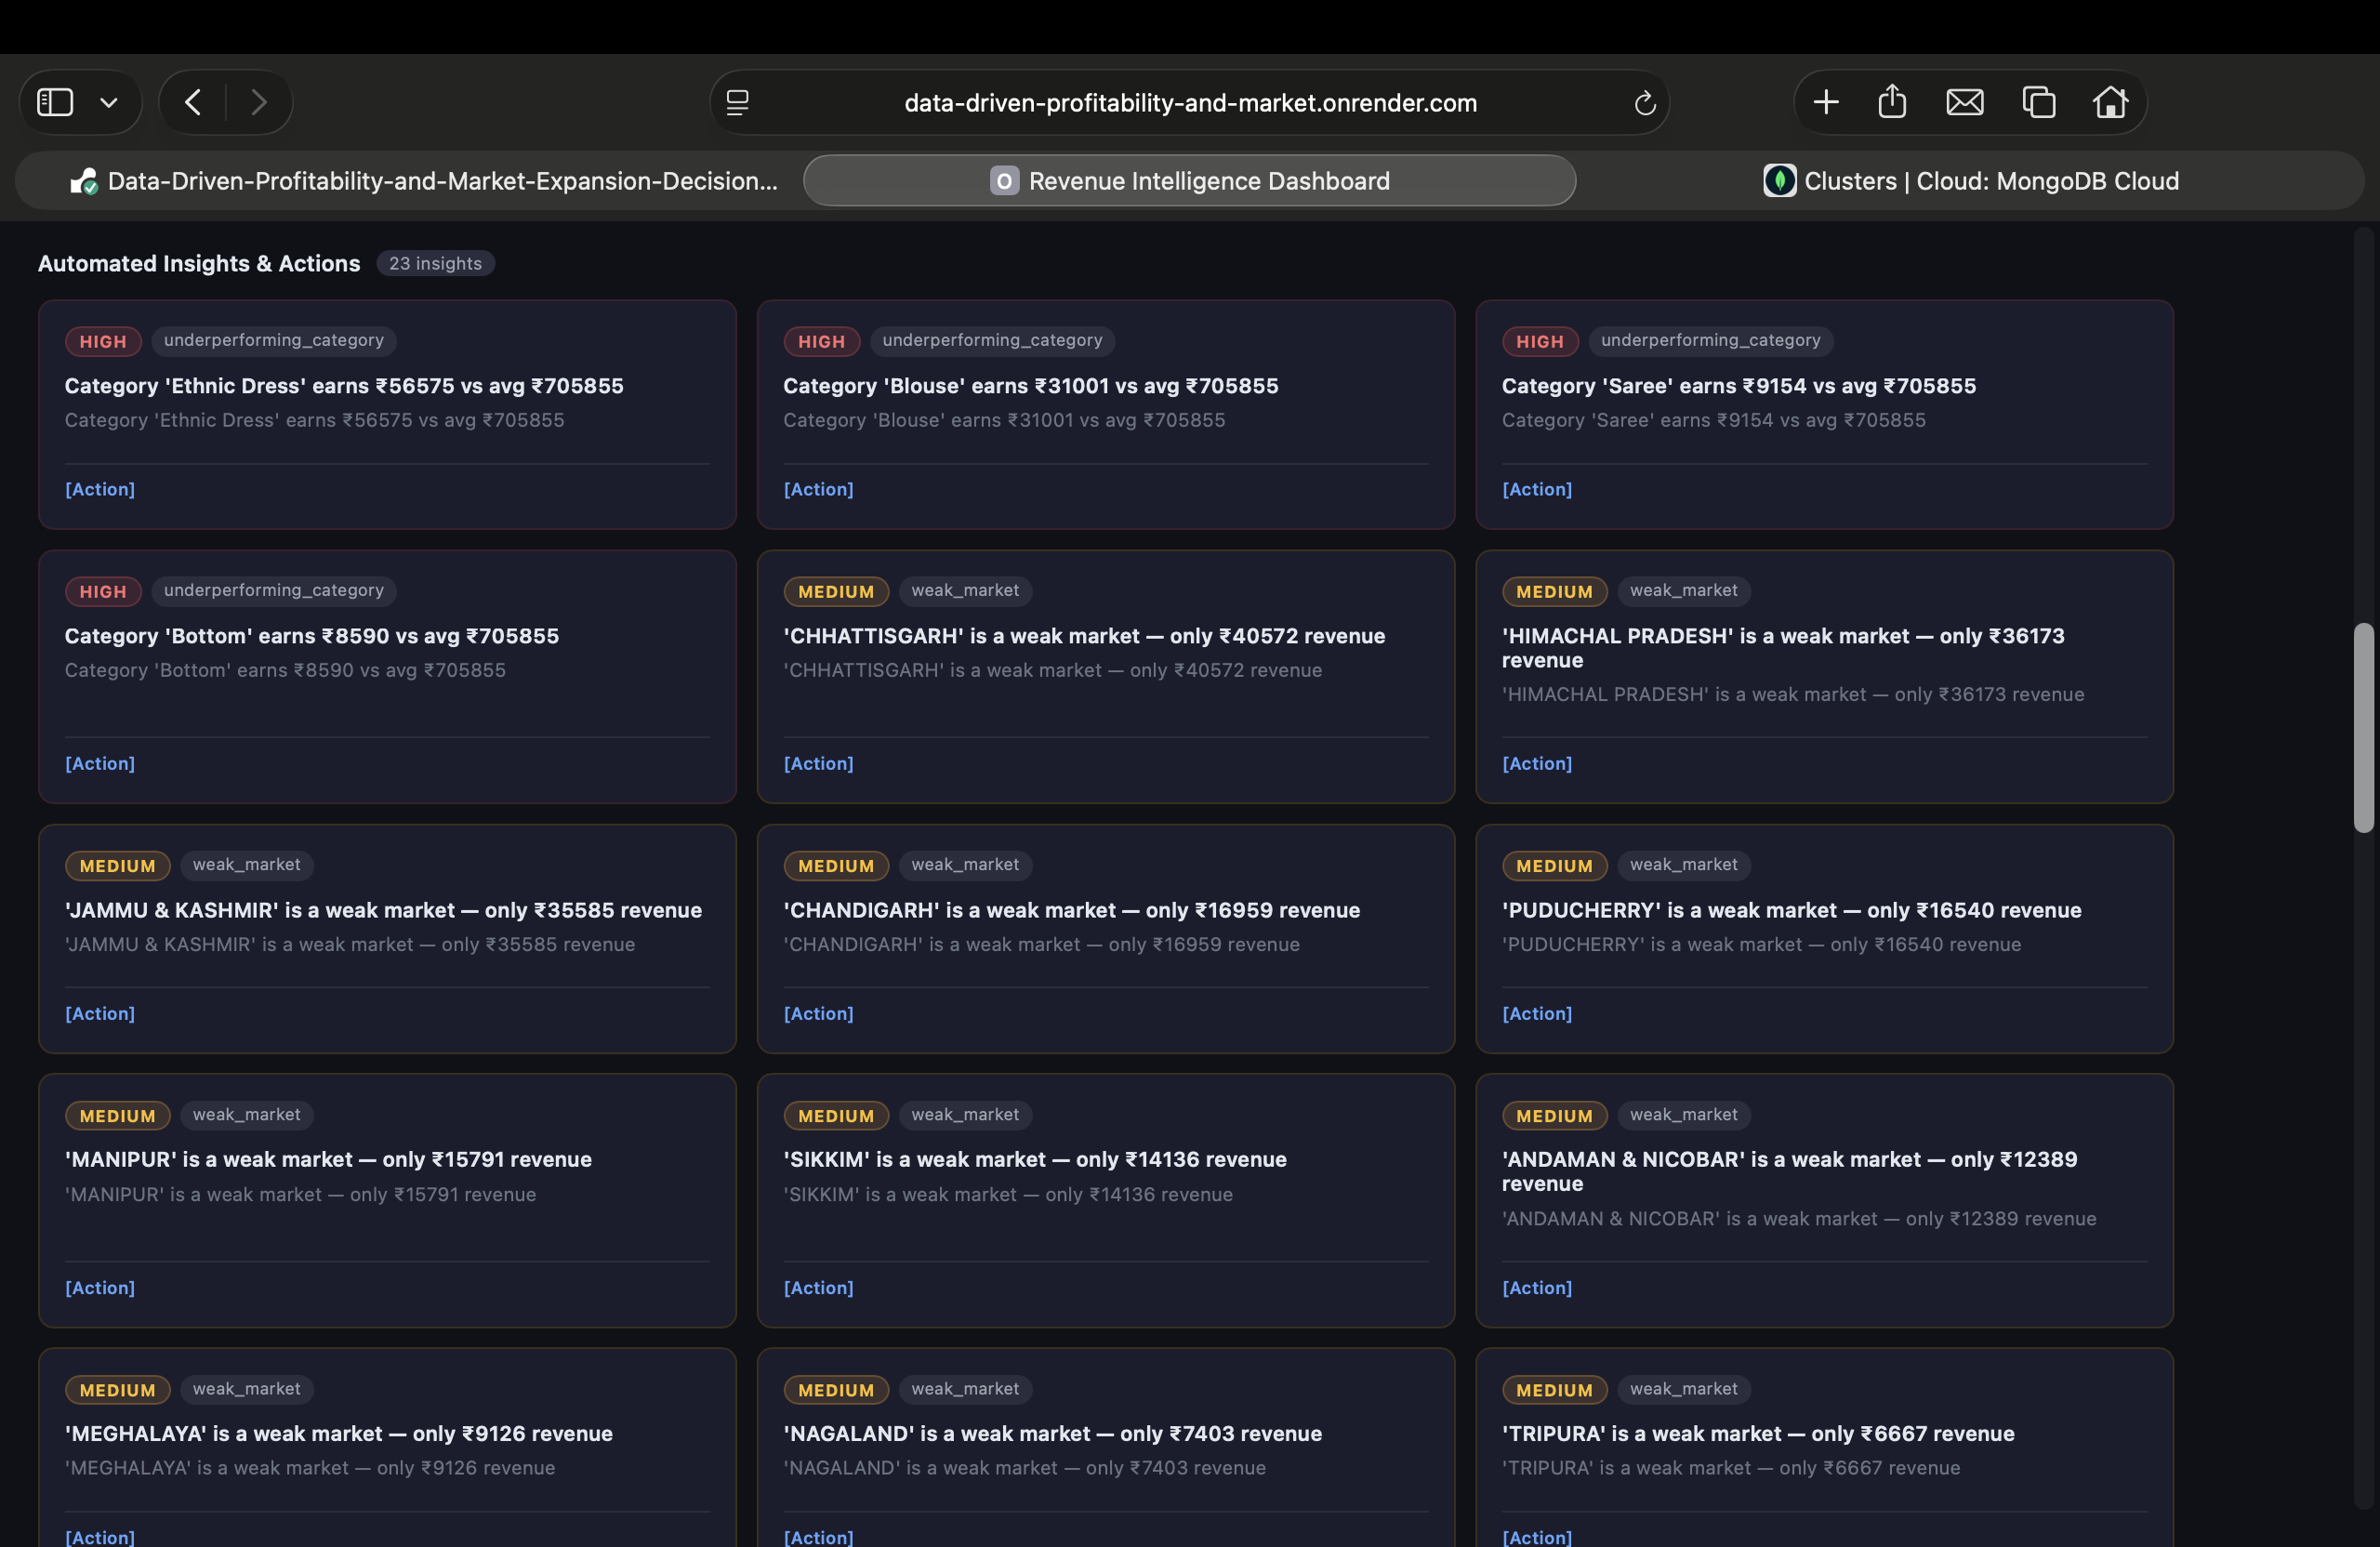Click the GitHub tab favicon
The width and height of the screenshot is (2380, 1547).
84,181
